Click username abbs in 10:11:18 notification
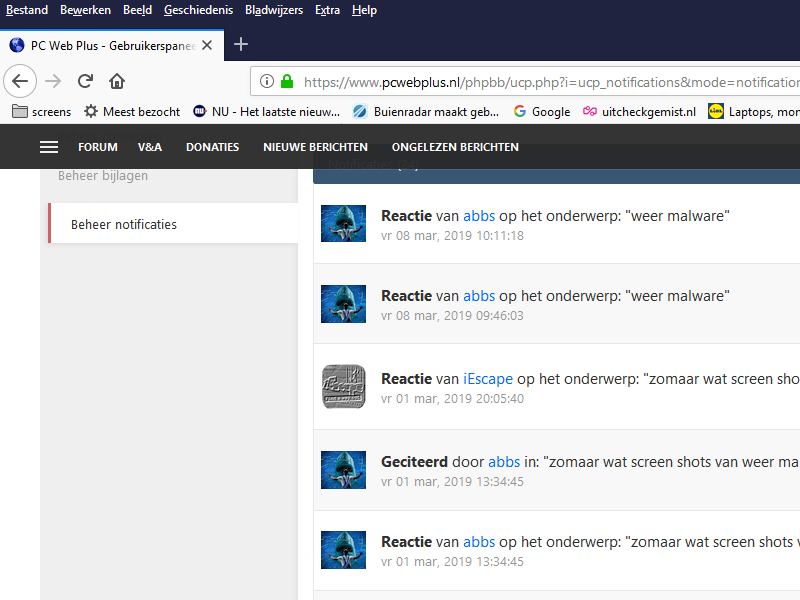The width and height of the screenshot is (800, 600). click(479, 216)
